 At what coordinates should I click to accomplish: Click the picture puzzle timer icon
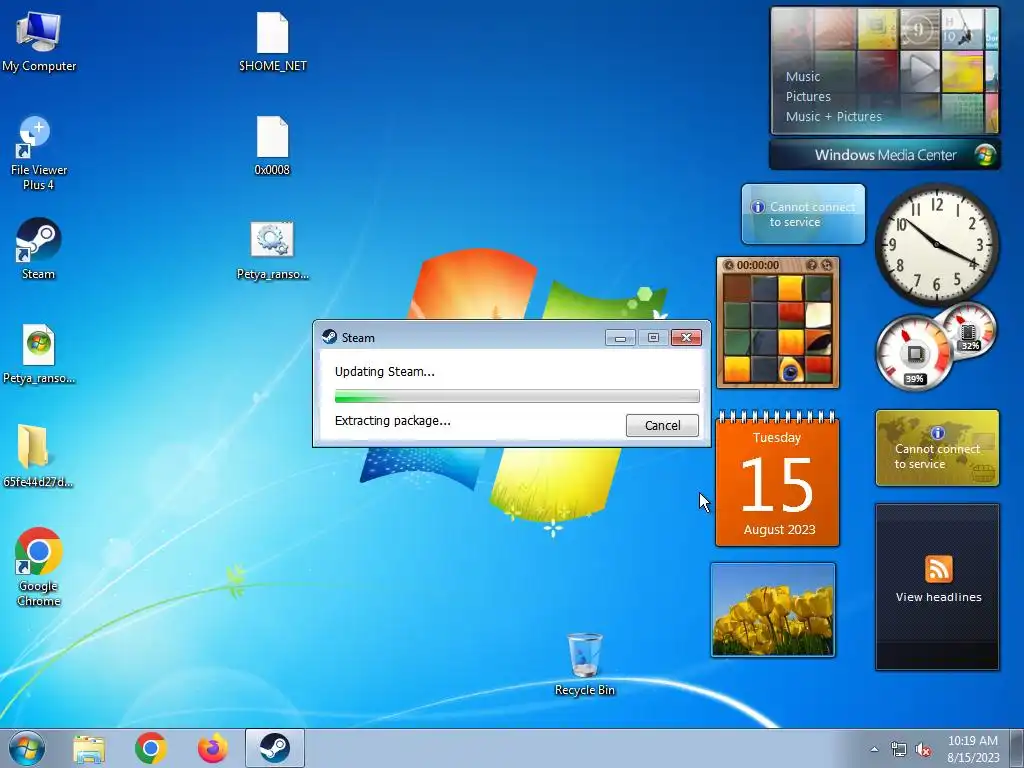point(729,265)
